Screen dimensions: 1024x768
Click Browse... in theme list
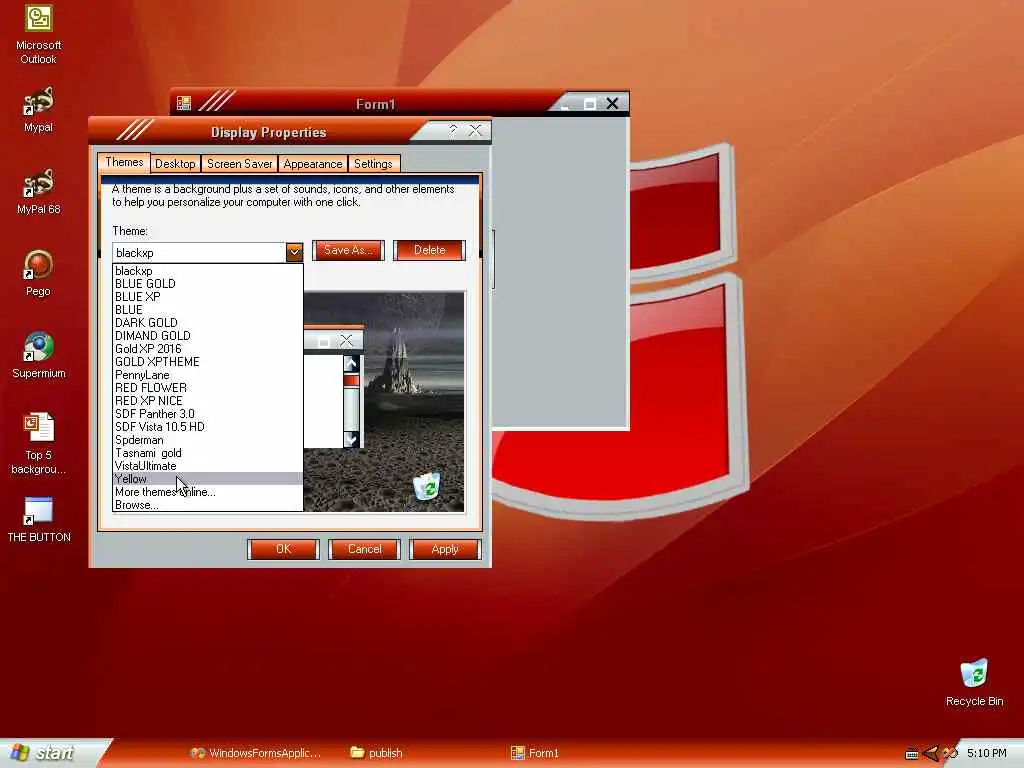(208, 505)
